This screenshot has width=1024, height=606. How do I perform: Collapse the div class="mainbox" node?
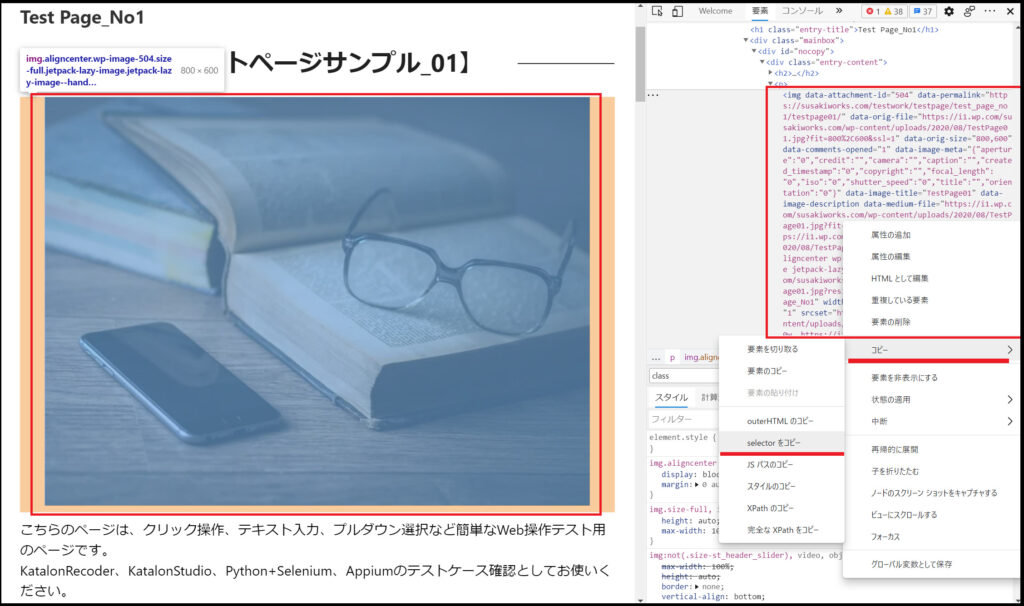tap(746, 40)
